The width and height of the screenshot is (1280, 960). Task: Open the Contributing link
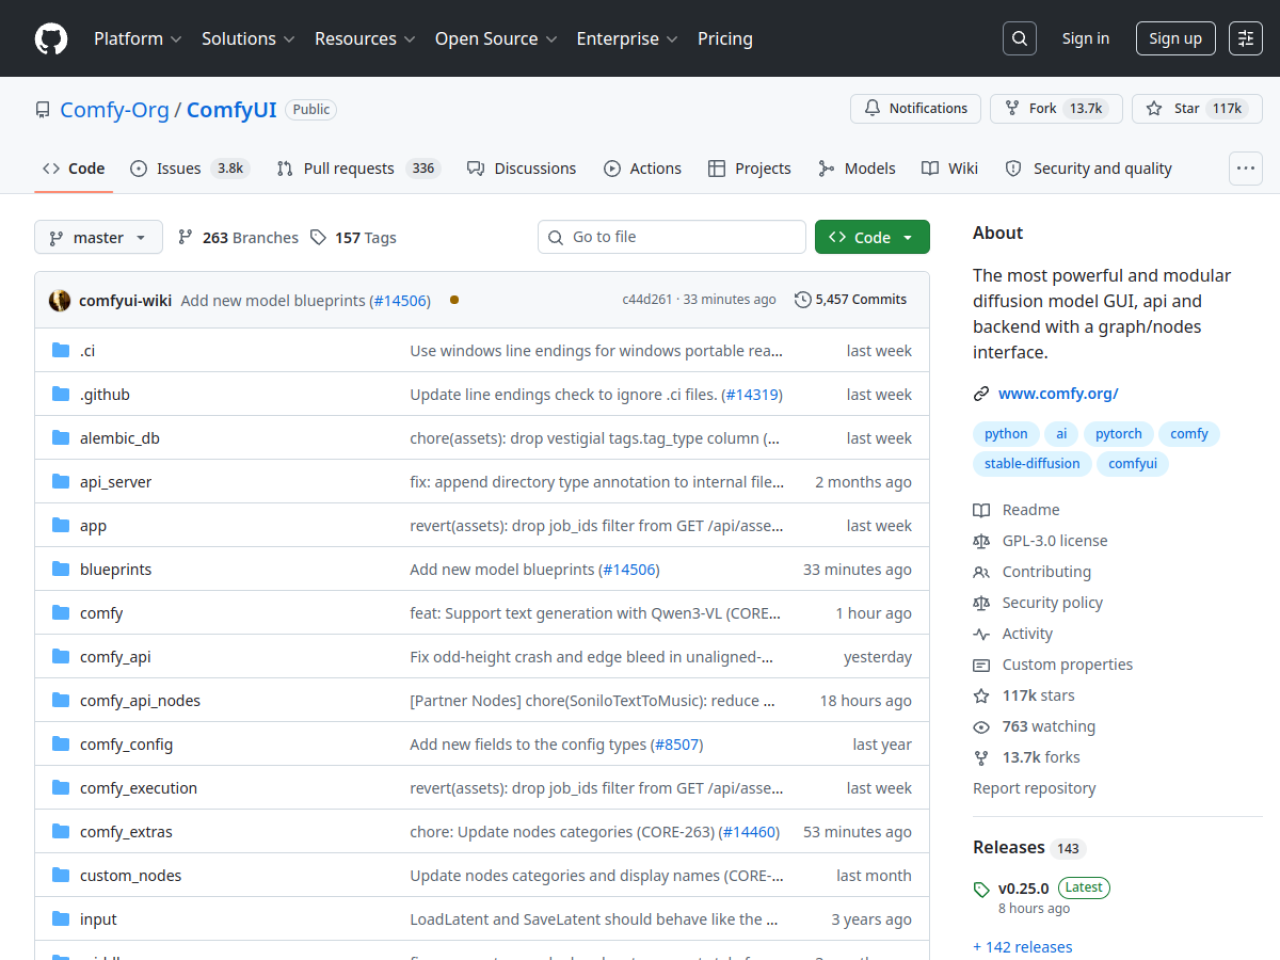pyautogui.click(x=1047, y=572)
